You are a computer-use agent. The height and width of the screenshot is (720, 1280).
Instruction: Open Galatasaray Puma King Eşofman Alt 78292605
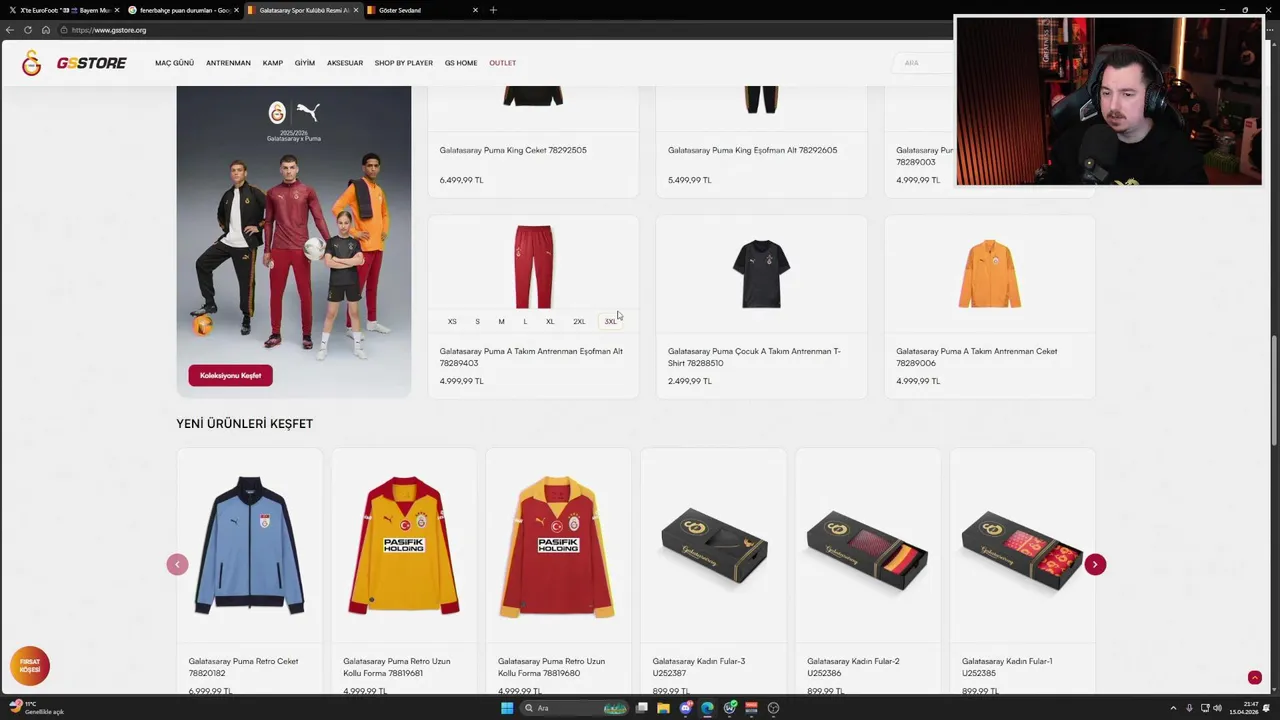click(752, 150)
